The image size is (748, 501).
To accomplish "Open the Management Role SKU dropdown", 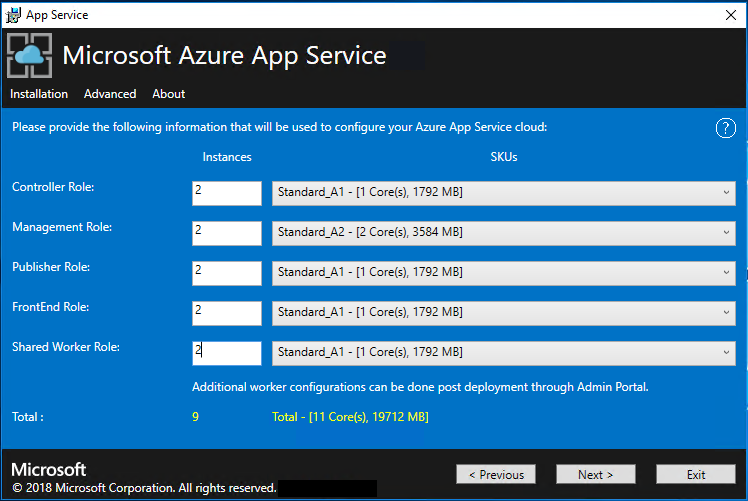I will point(504,233).
